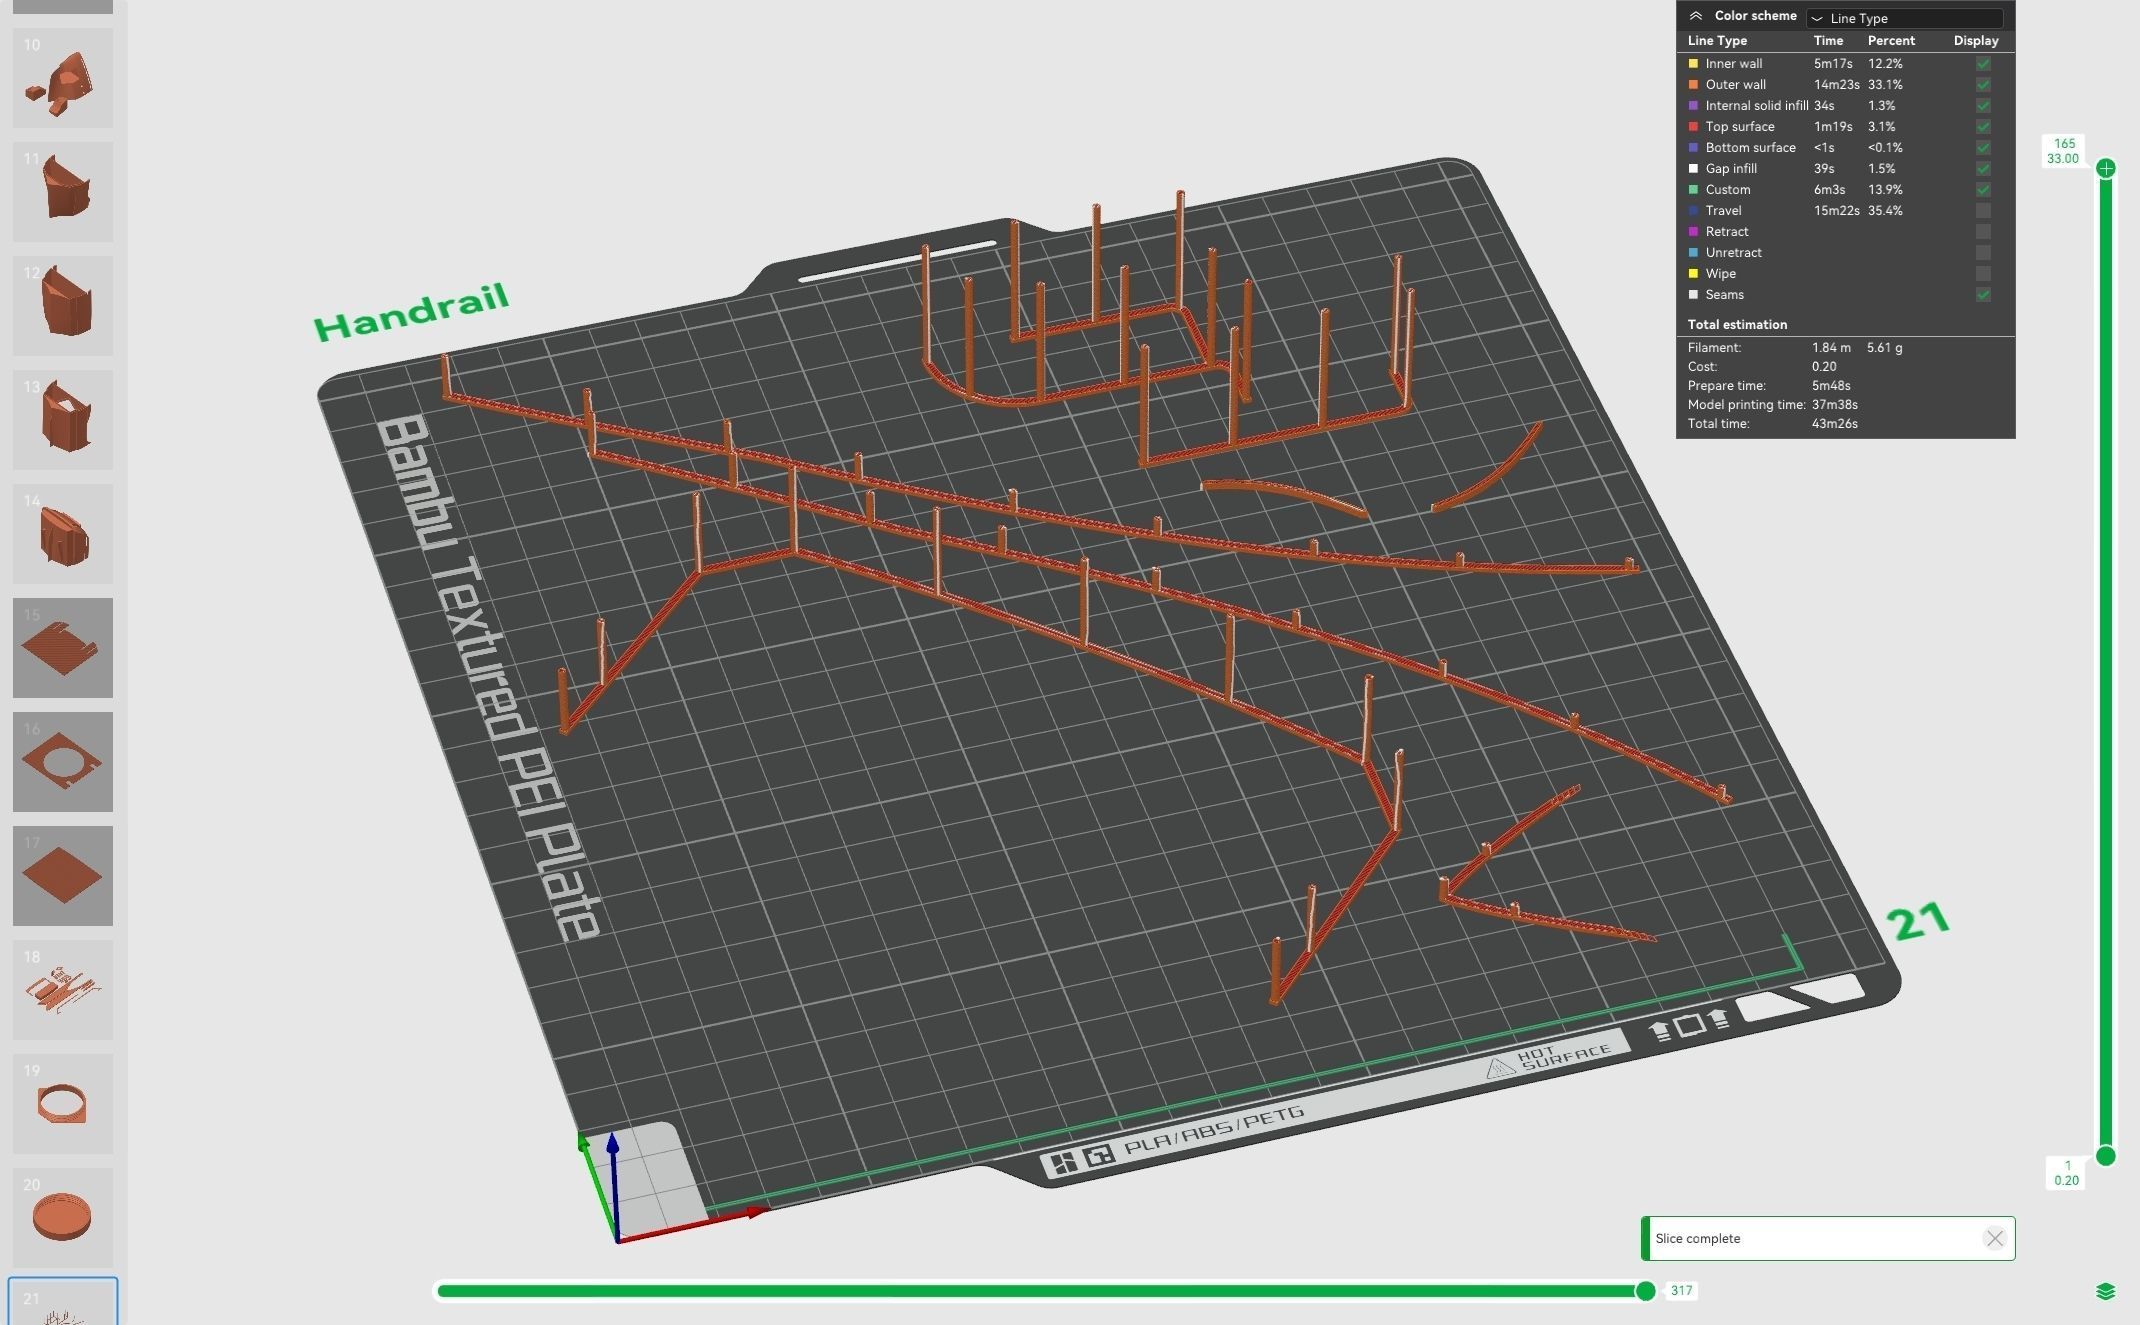Open plate 16 thumbnail with circular hole
This screenshot has width=2140, height=1325.
(x=63, y=761)
